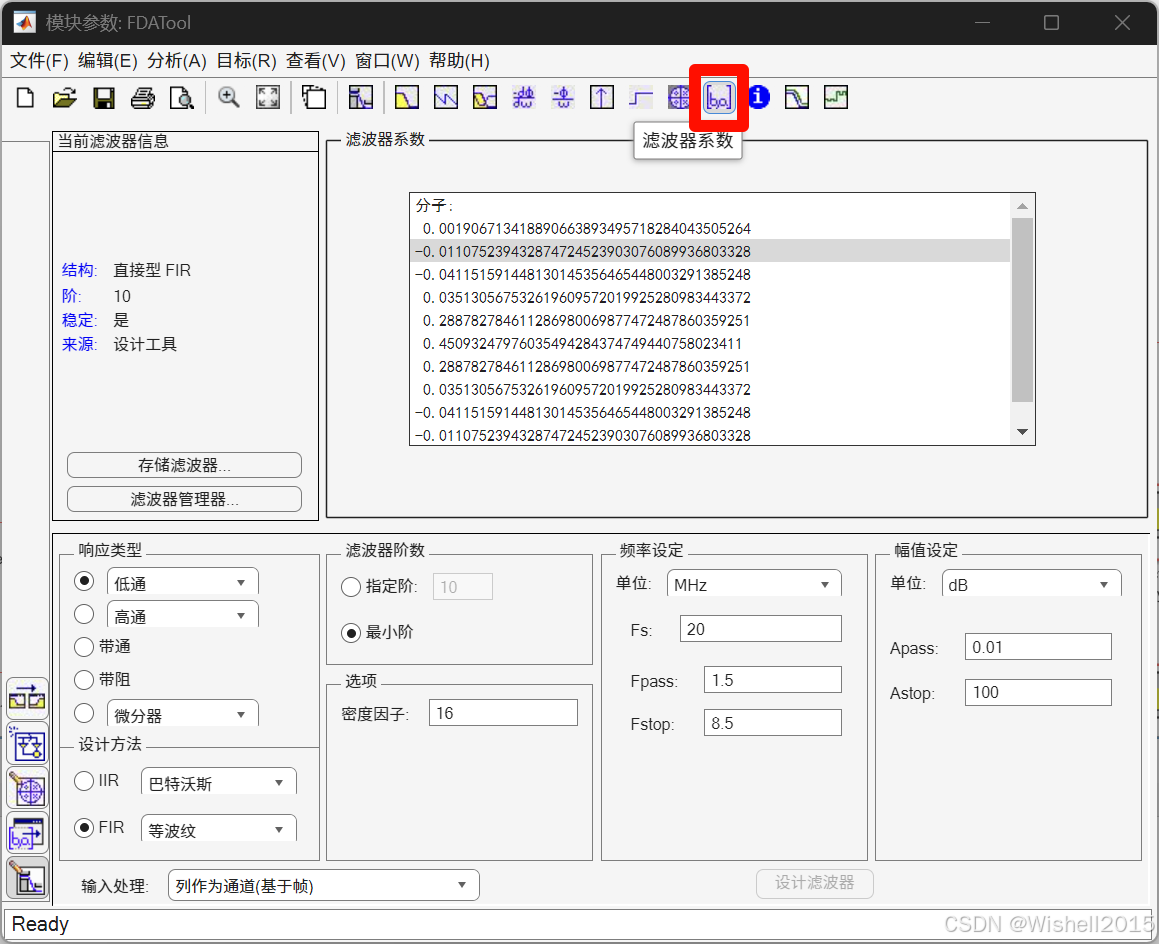The image size is (1159, 944).
Task: Open the 窗口(W) menu
Action: click(387, 61)
